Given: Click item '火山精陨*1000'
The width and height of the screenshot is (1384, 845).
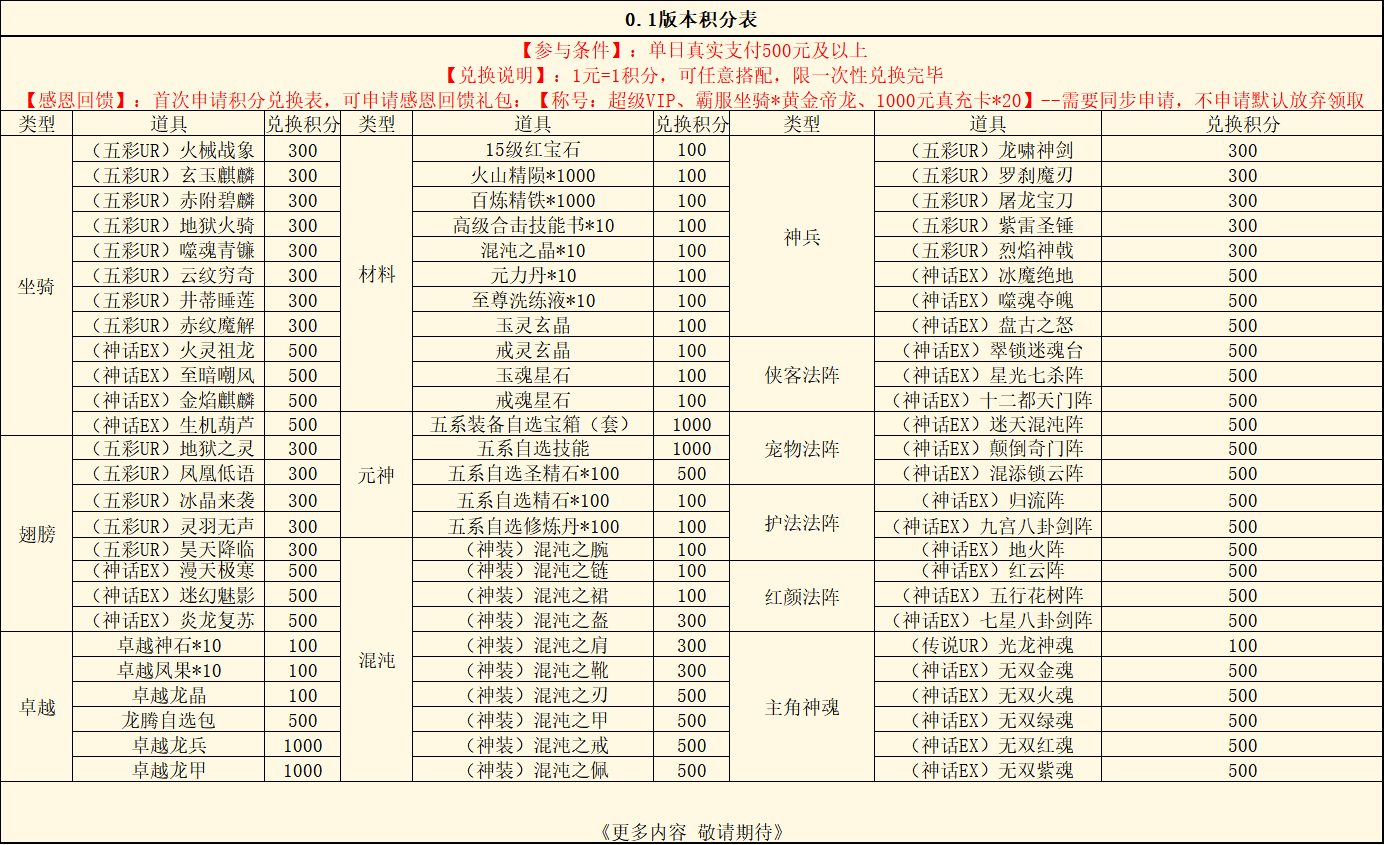Looking at the screenshot, I should pyautogui.click(x=533, y=175).
